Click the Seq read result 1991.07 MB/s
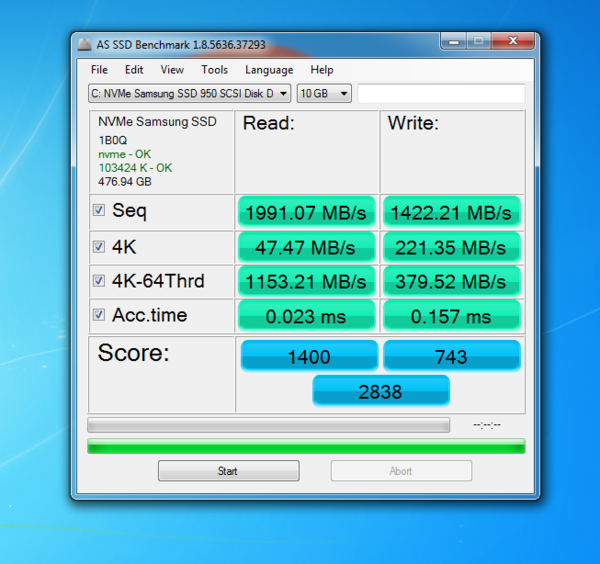The height and width of the screenshot is (564, 600). tap(306, 212)
